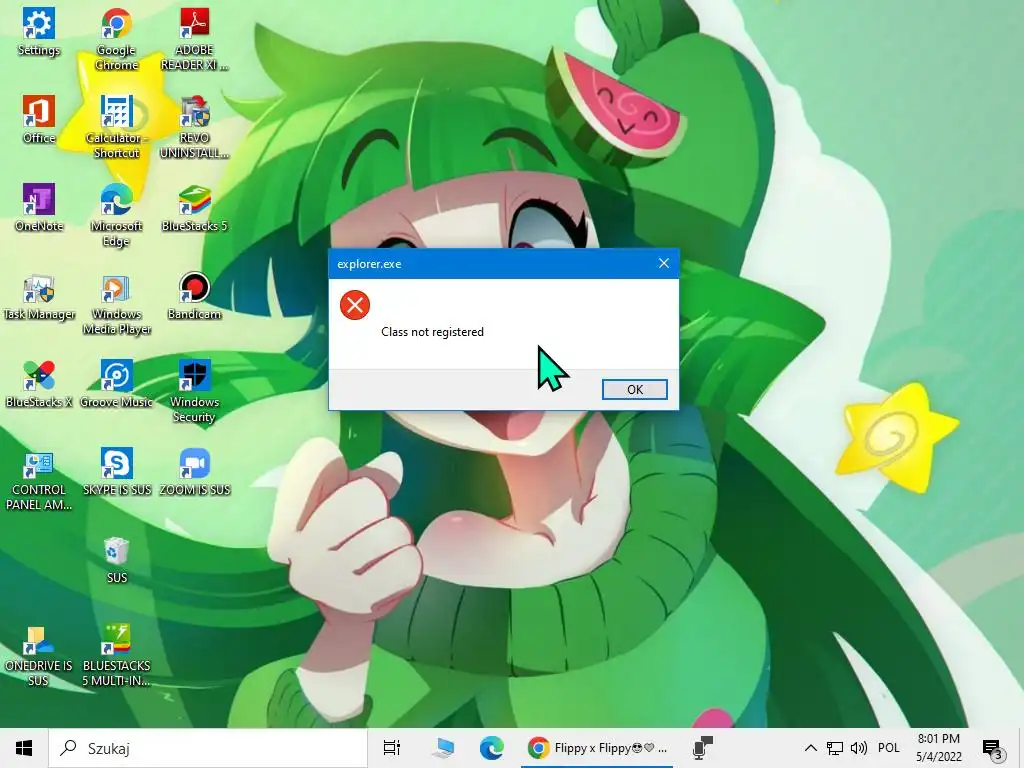Click the red error icon in dialog
Viewport: 1024px width, 768px height.
point(355,305)
